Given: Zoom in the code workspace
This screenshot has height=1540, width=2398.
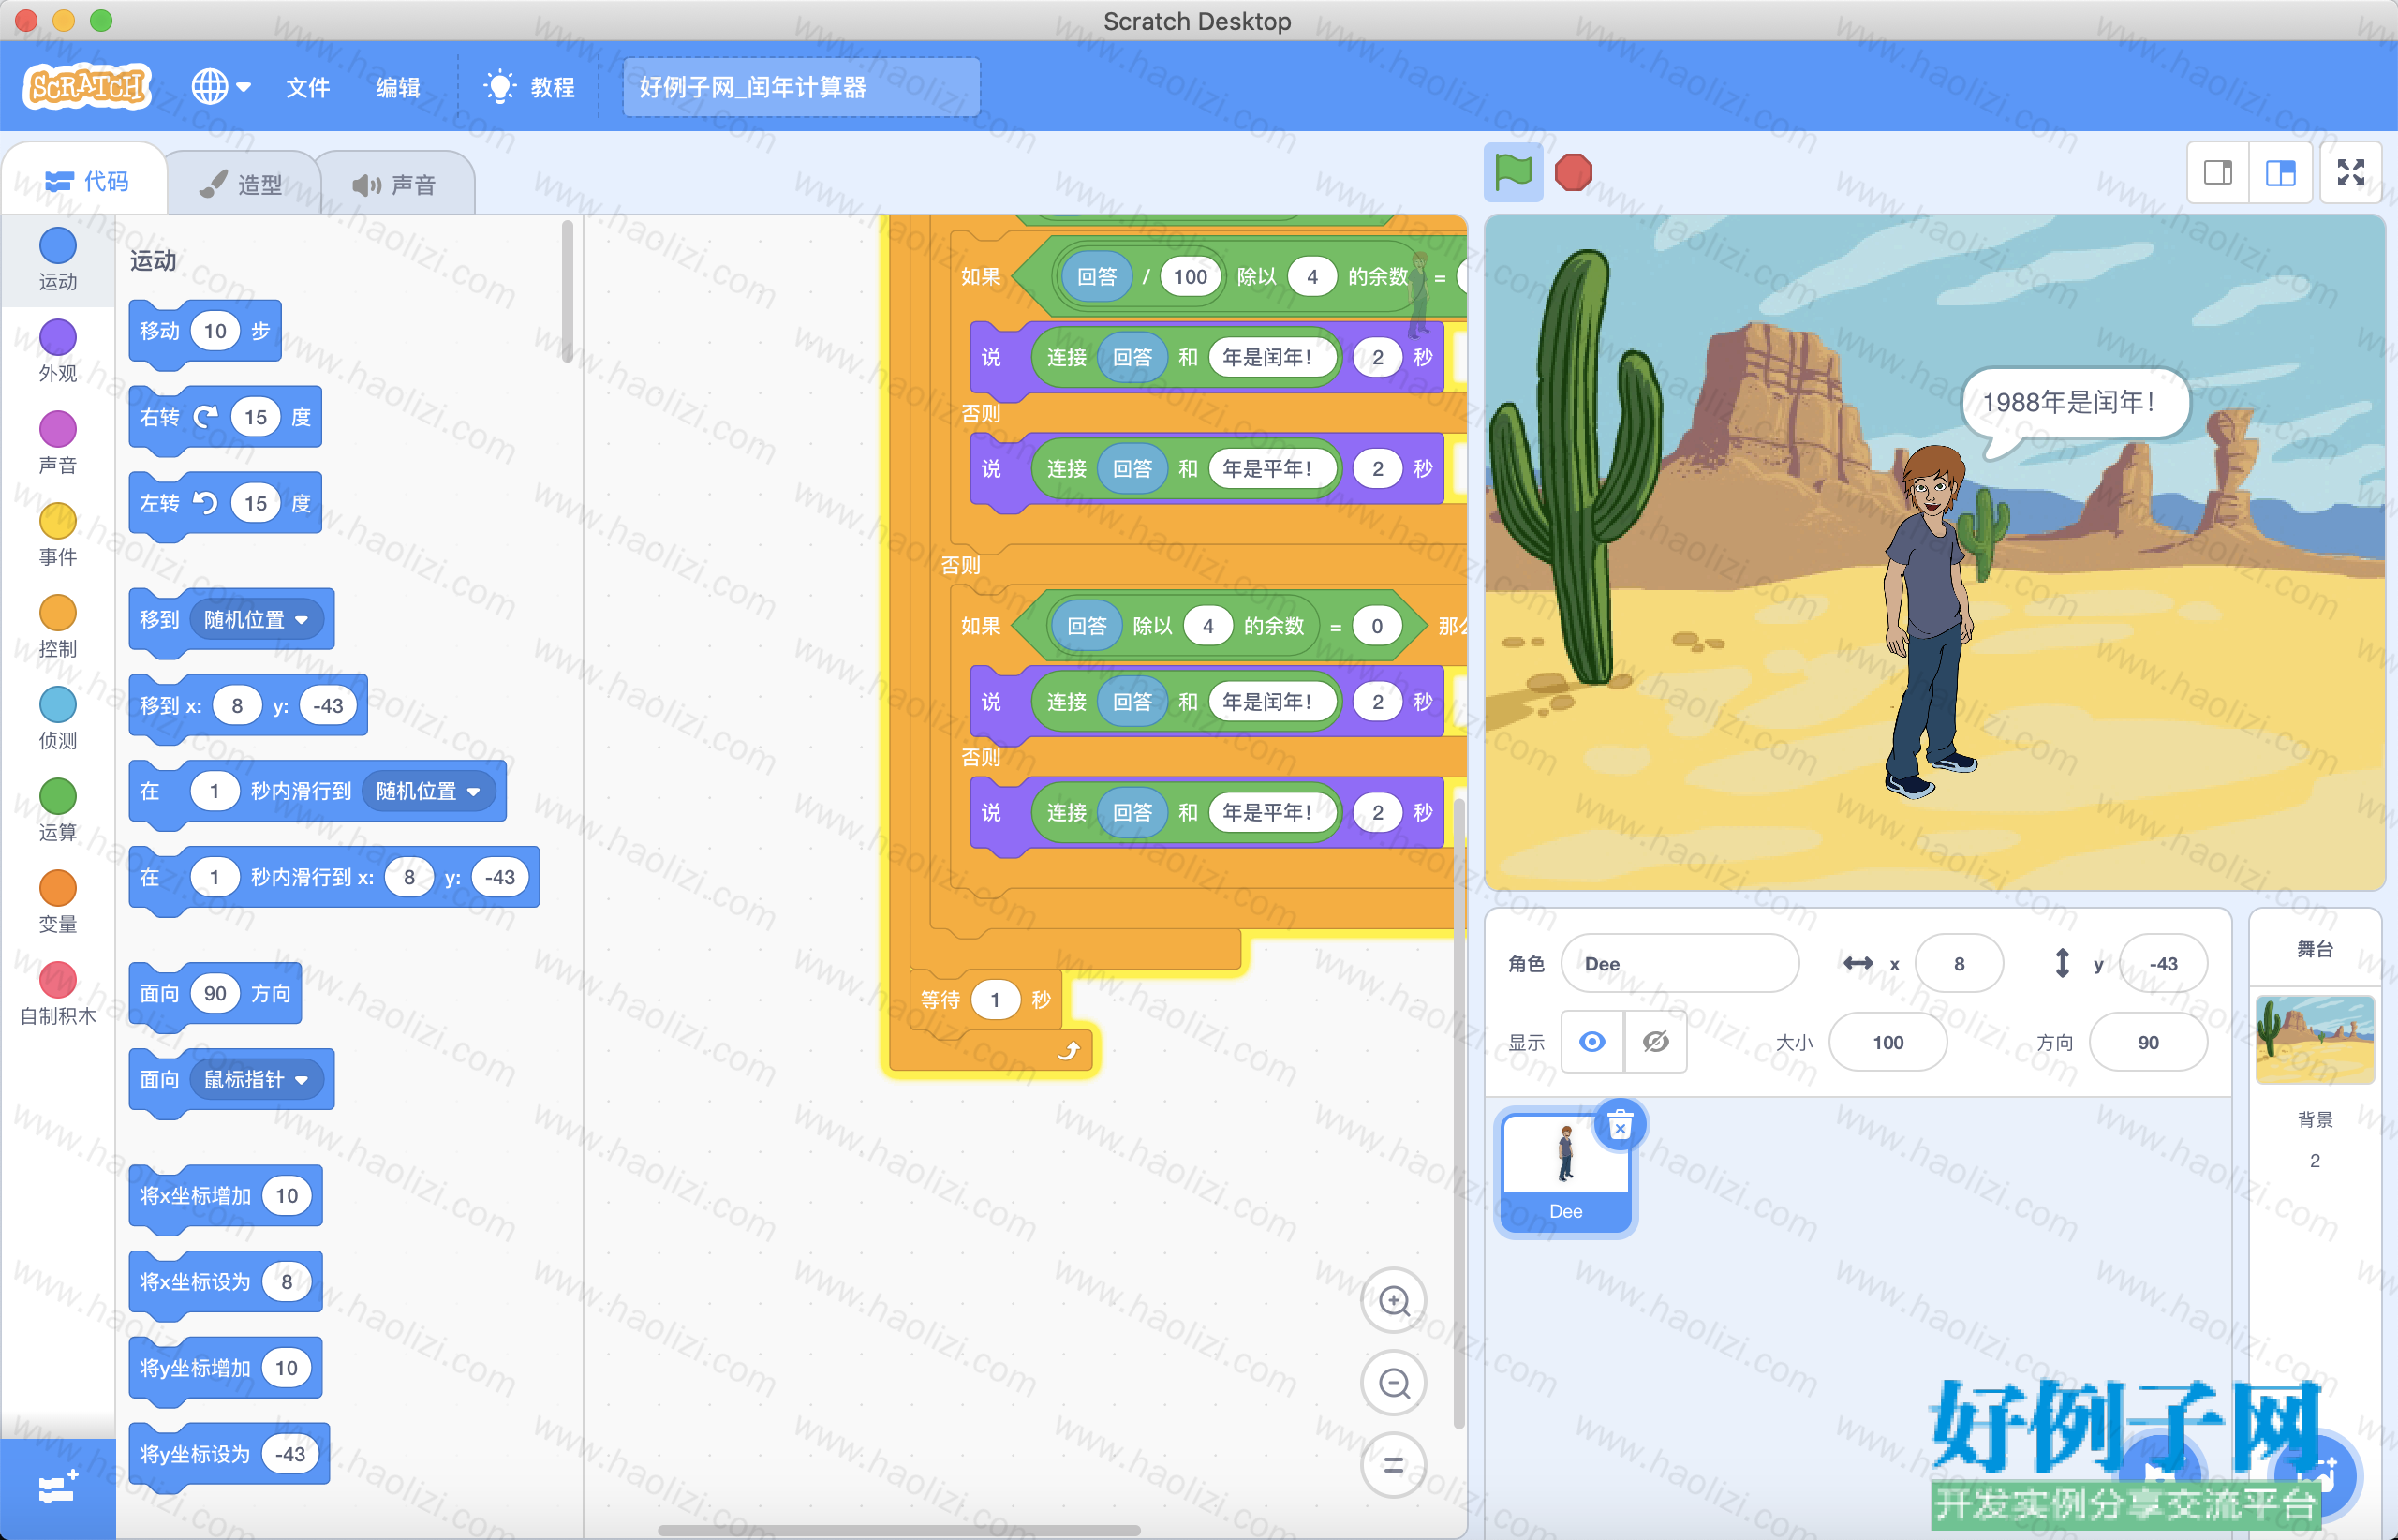Looking at the screenshot, I should (1393, 1301).
